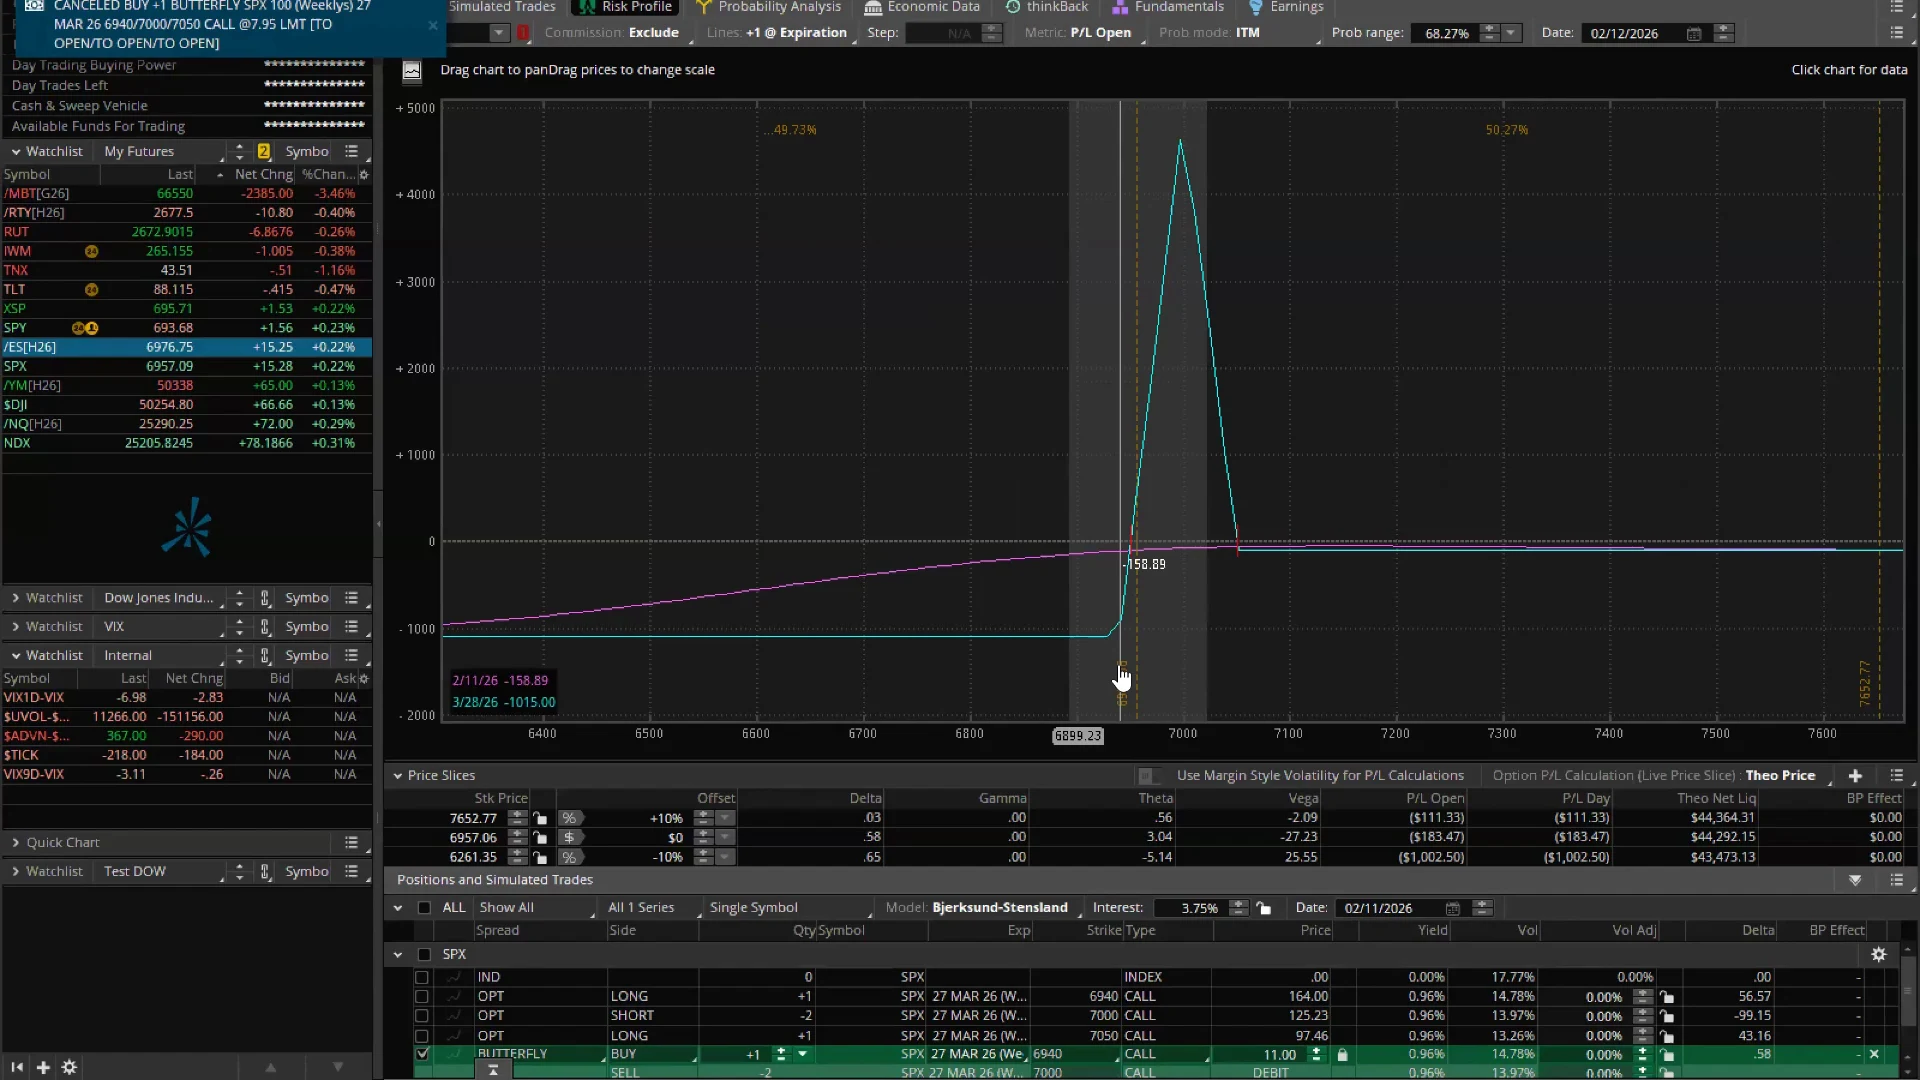Collapse the left sidebar with the arrow-bar icon
This screenshot has width=1920, height=1080.
point(17,1068)
